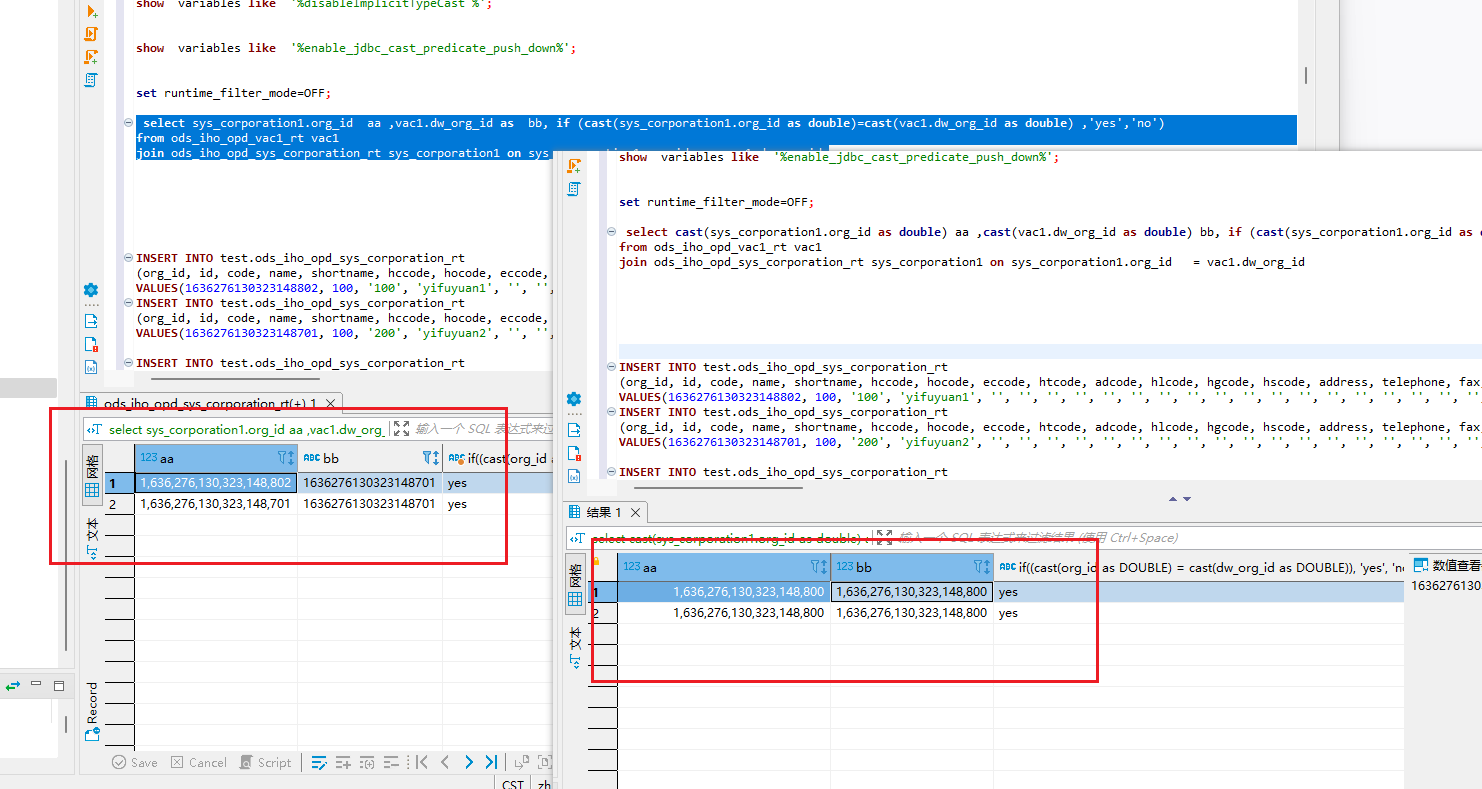The width and height of the screenshot is (1482, 789).
Task: Close the ods_iho_opd_sys_corporation_rt result tab
Action: click(329, 404)
